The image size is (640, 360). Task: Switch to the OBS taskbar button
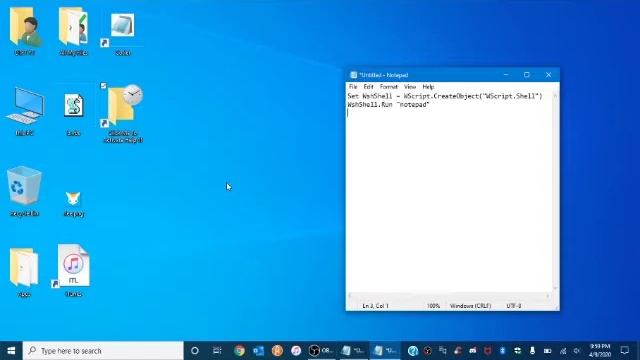(321, 351)
